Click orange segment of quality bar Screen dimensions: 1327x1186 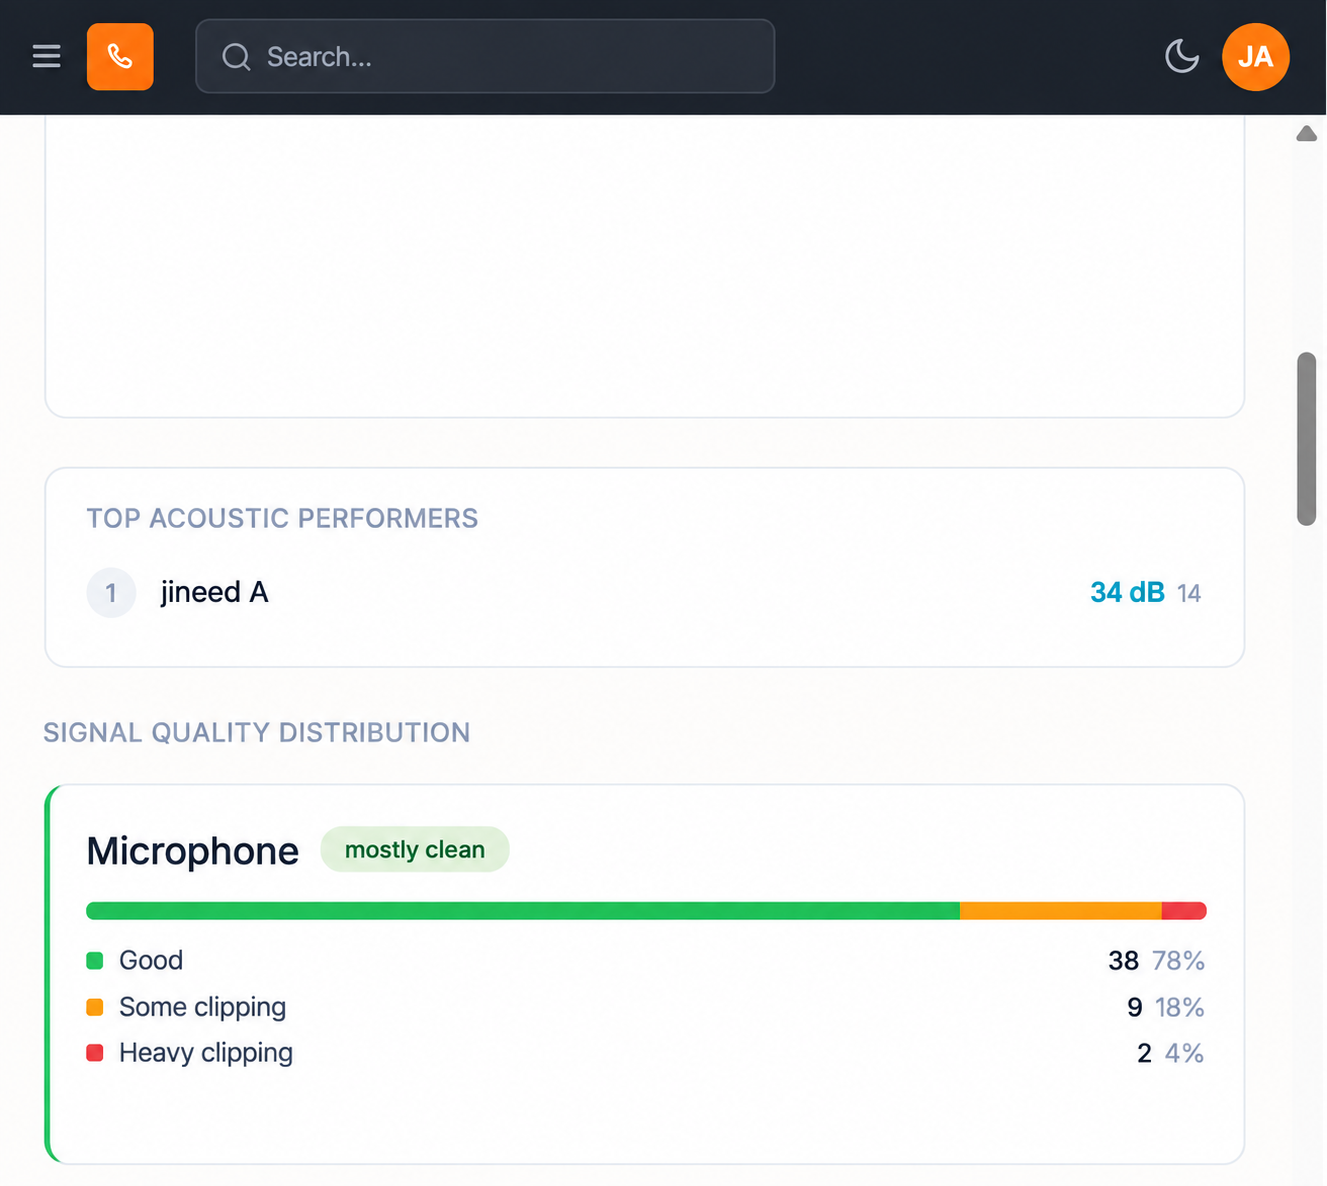(x=1061, y=911)
